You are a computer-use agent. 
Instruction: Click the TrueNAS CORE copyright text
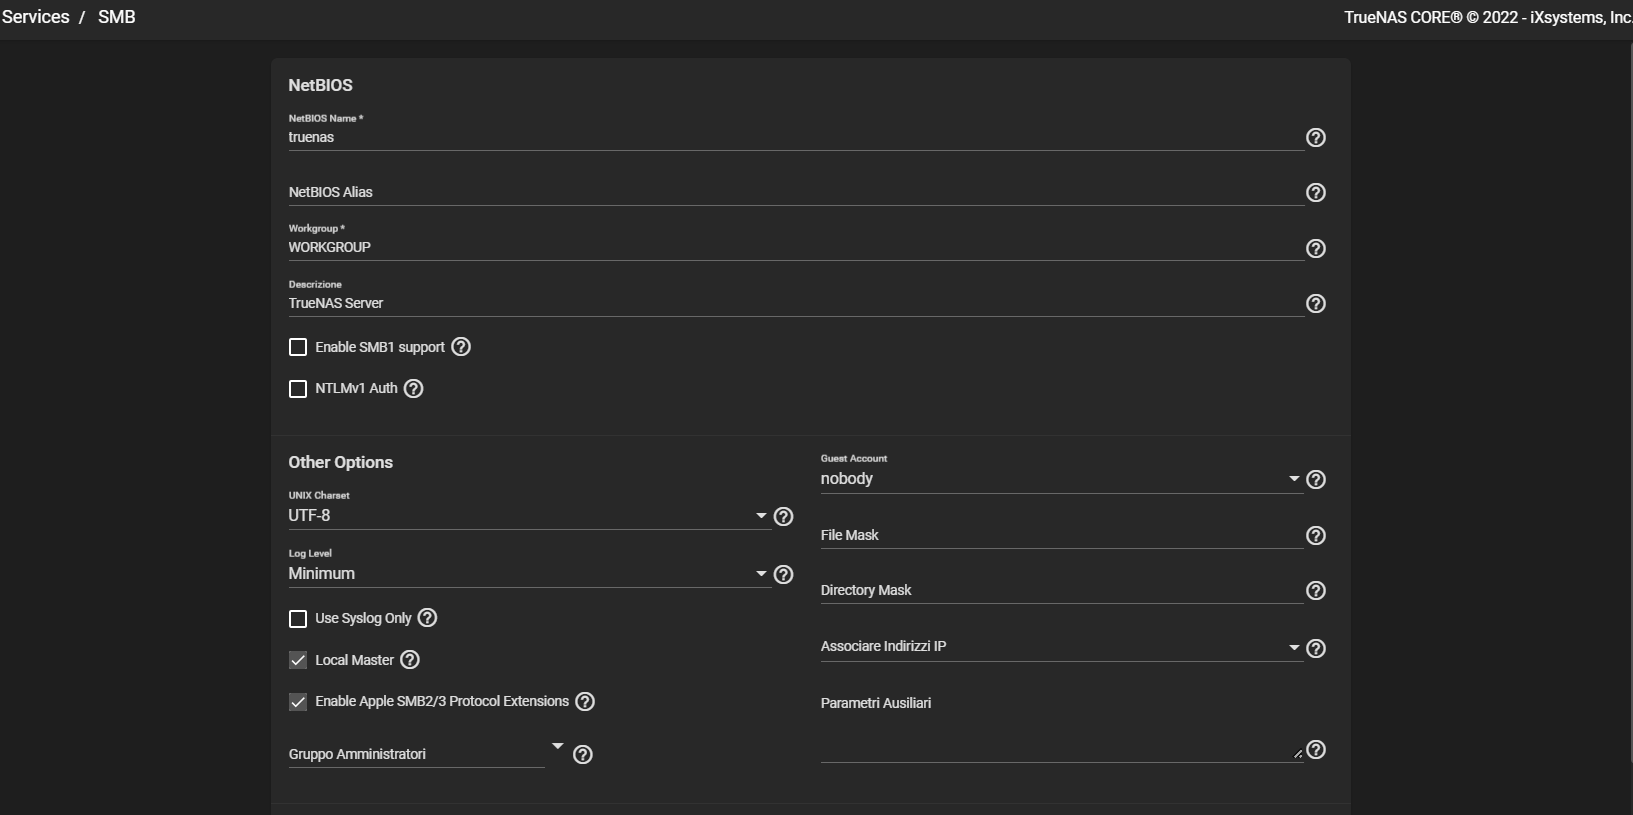pyautogui.click(x=1488, y=18)
